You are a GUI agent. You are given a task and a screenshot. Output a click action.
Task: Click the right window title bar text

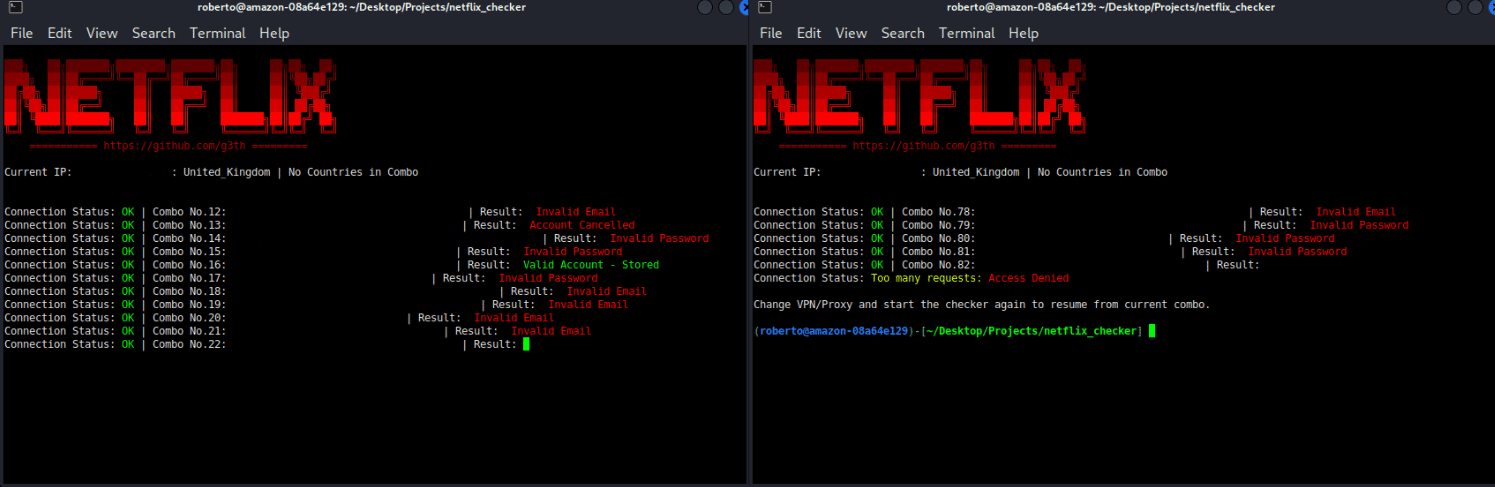(1110, 7)
